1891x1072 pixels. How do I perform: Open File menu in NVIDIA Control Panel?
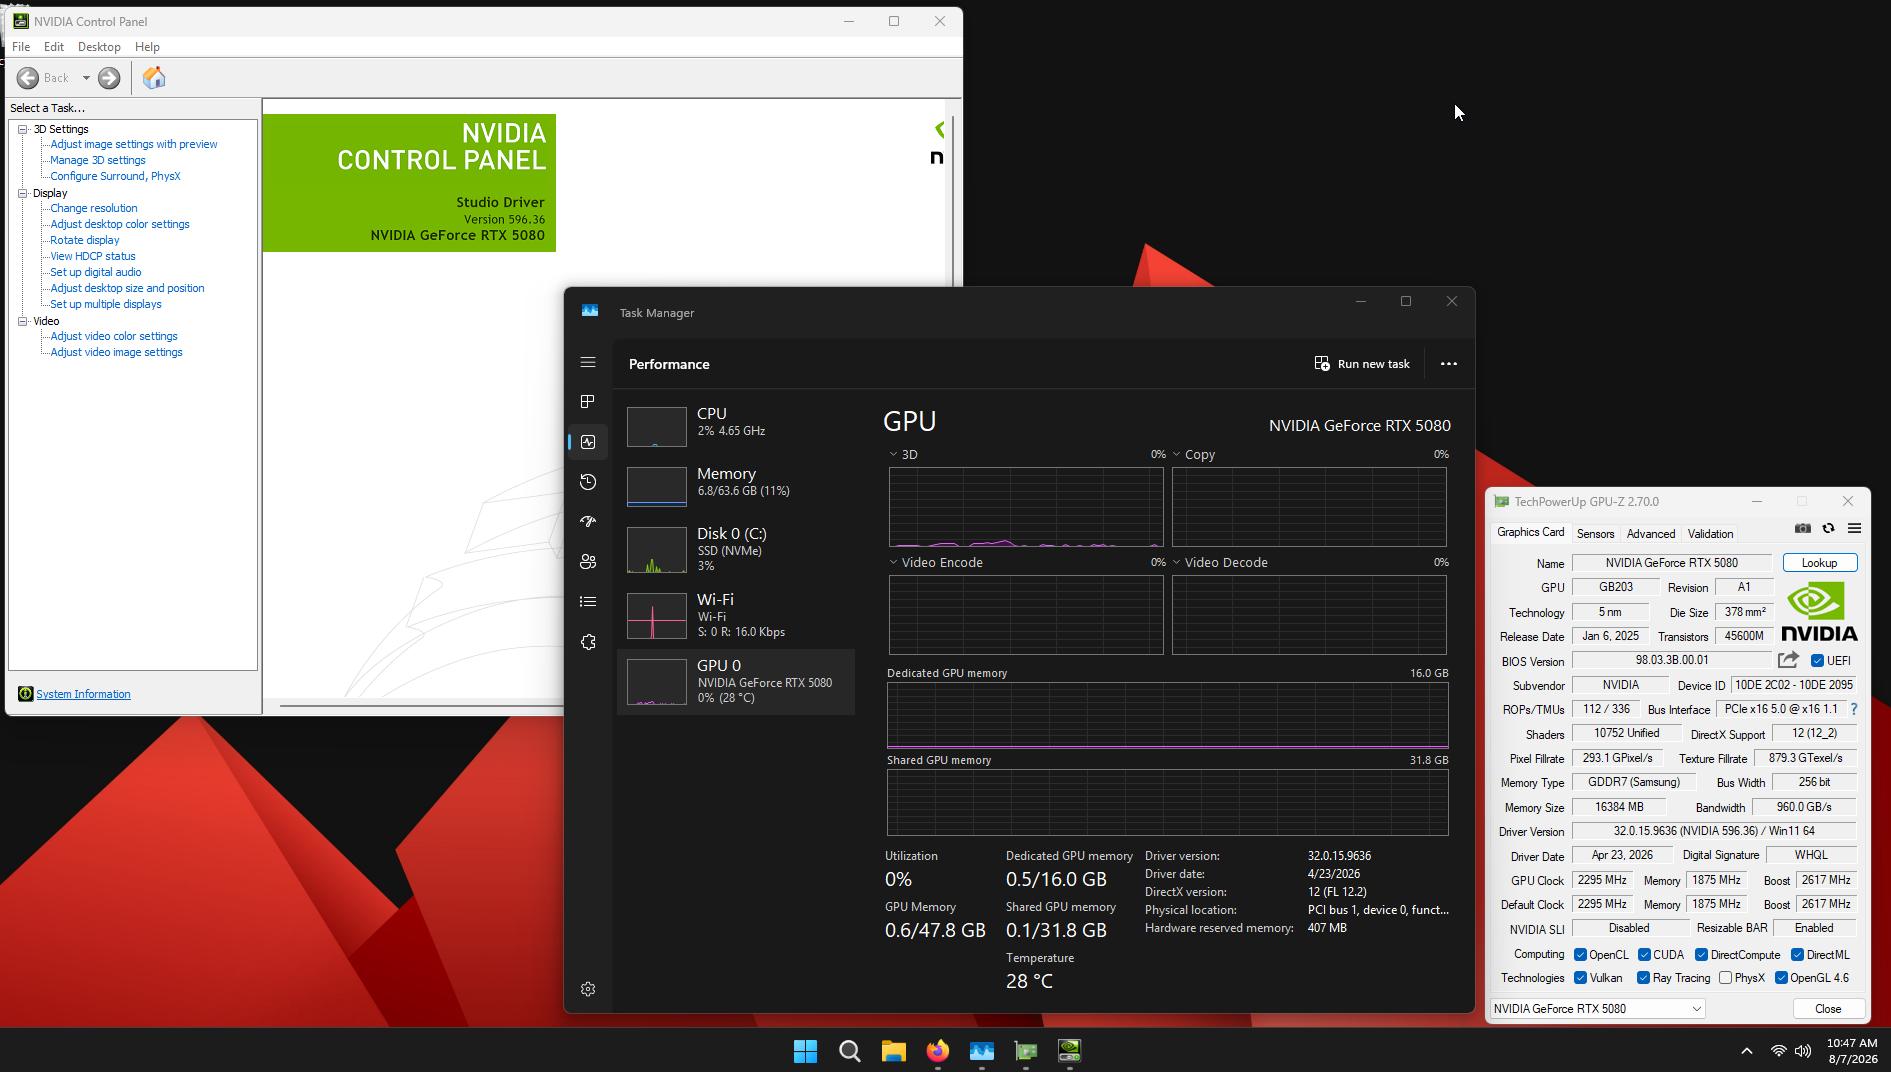(x=21, y=47)
